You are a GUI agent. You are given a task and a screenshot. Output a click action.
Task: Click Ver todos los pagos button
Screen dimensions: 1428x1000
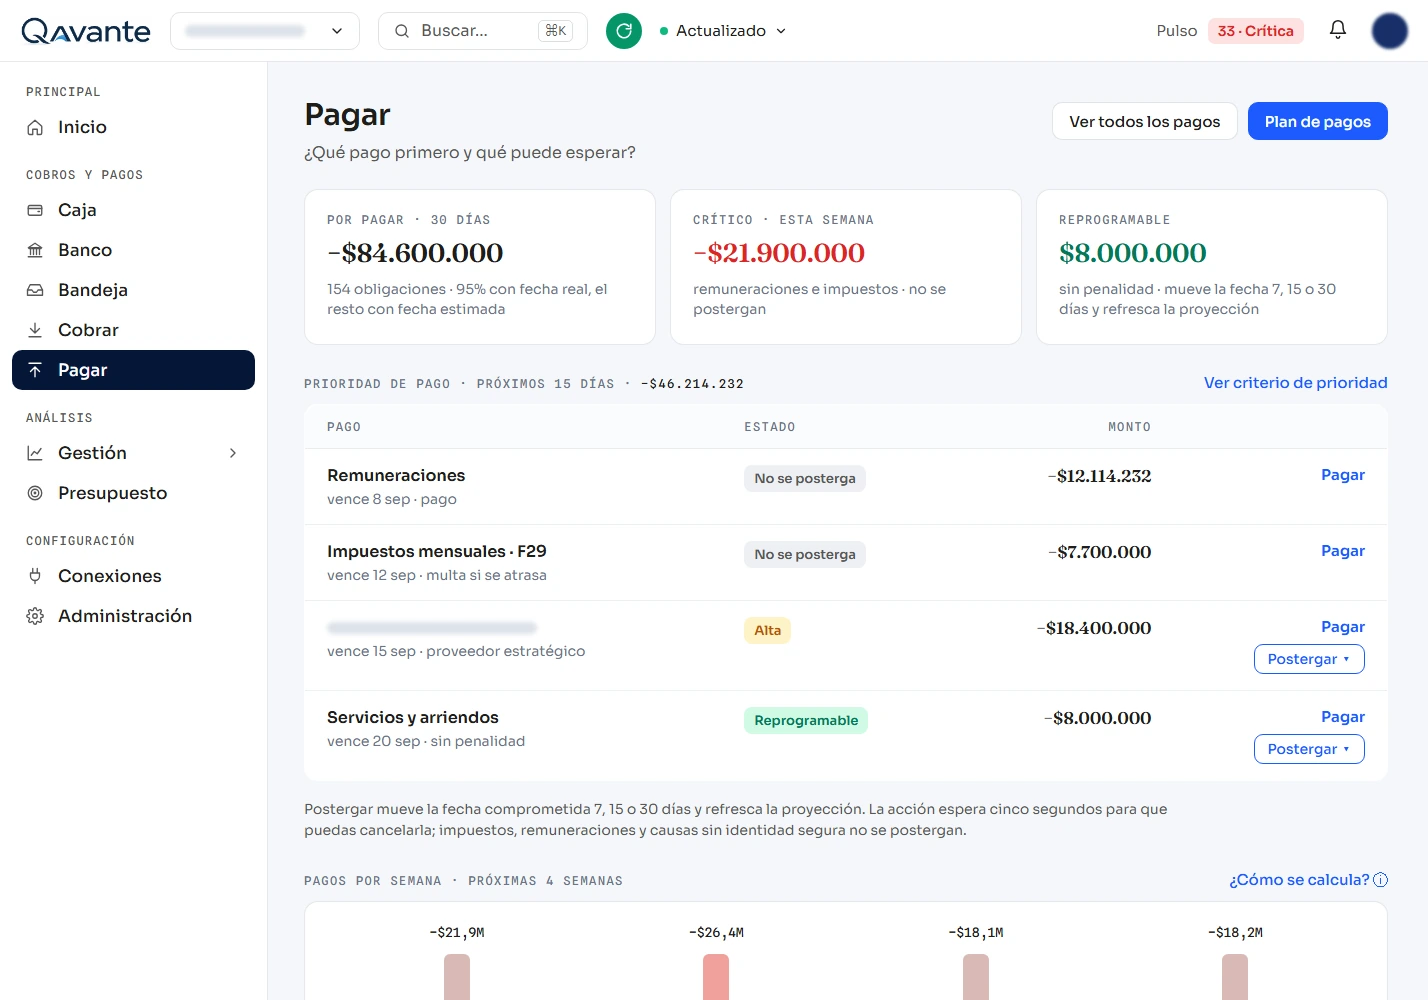pos(1145,121)
